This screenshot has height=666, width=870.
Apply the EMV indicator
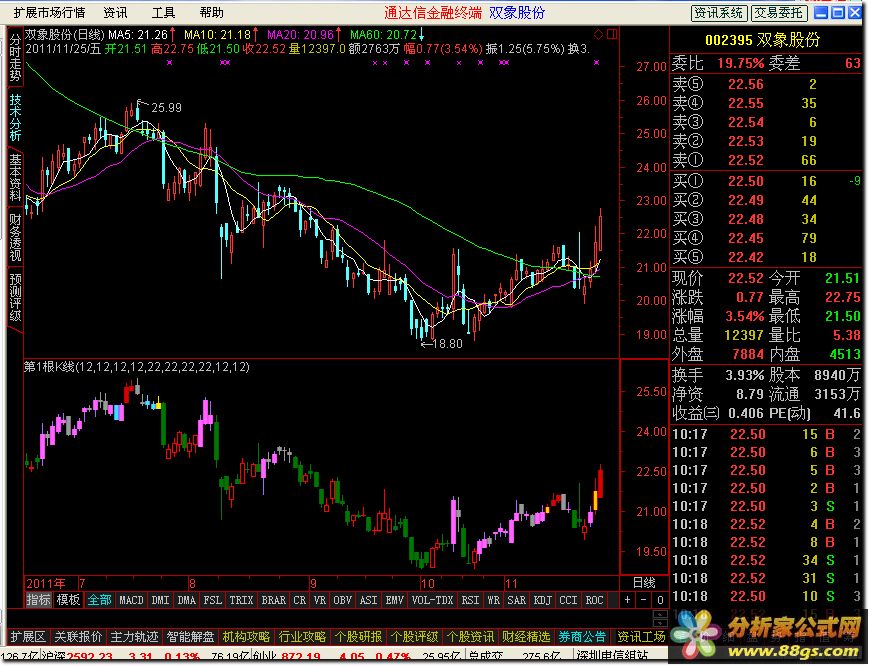(x=394, y=600)
